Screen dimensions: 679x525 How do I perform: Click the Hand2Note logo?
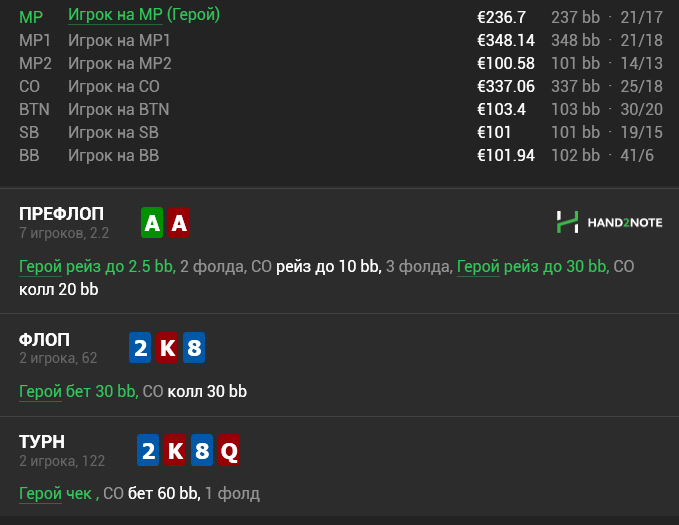[609, 222]
